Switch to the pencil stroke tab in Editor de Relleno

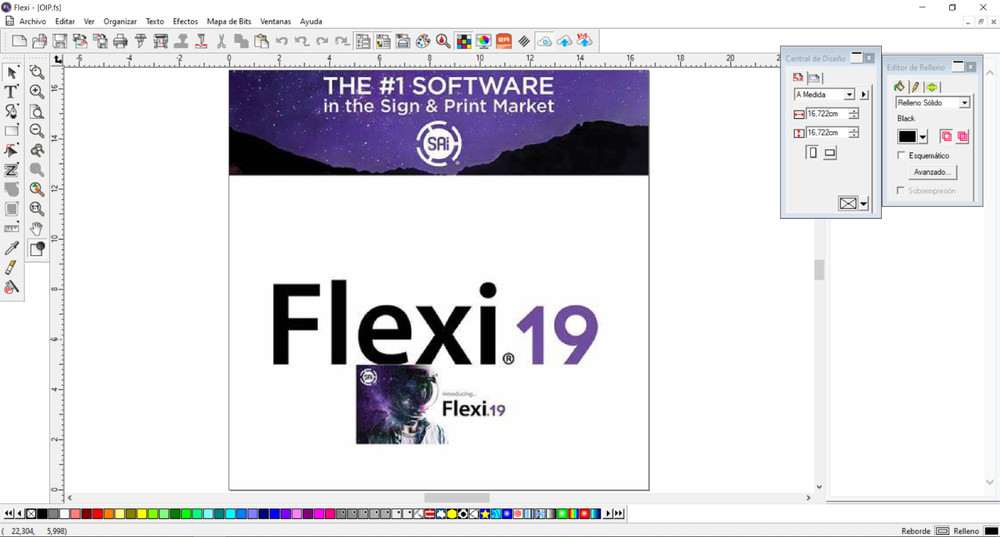pyautogui.click(x=915, y=87)
